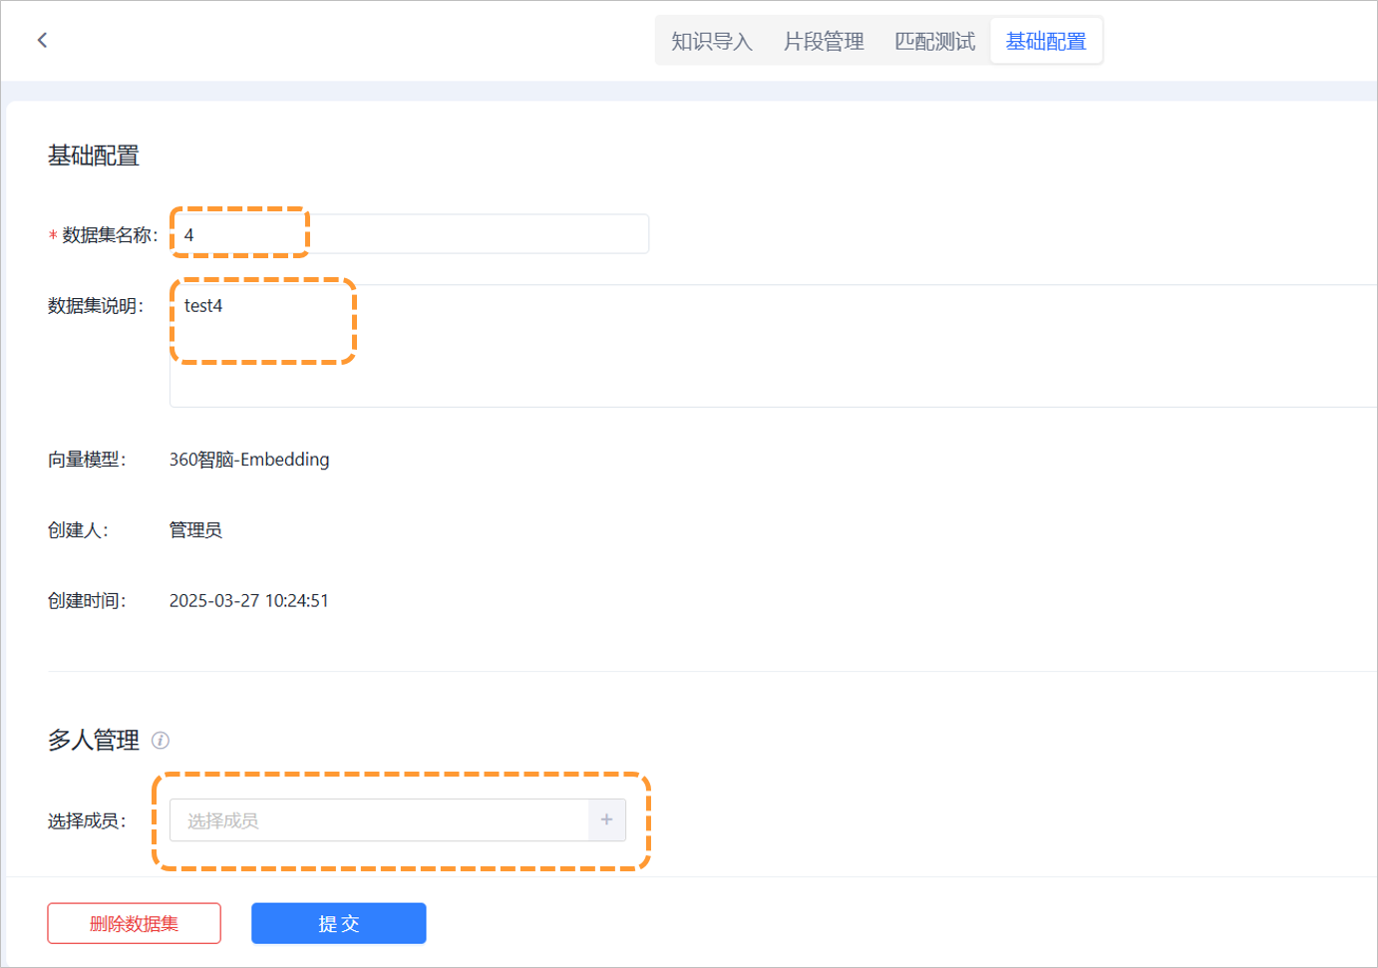Click the 选择成员 field label
Image resolution: width=1378 pixels, height=968 pixels.
tap(87, 821)
